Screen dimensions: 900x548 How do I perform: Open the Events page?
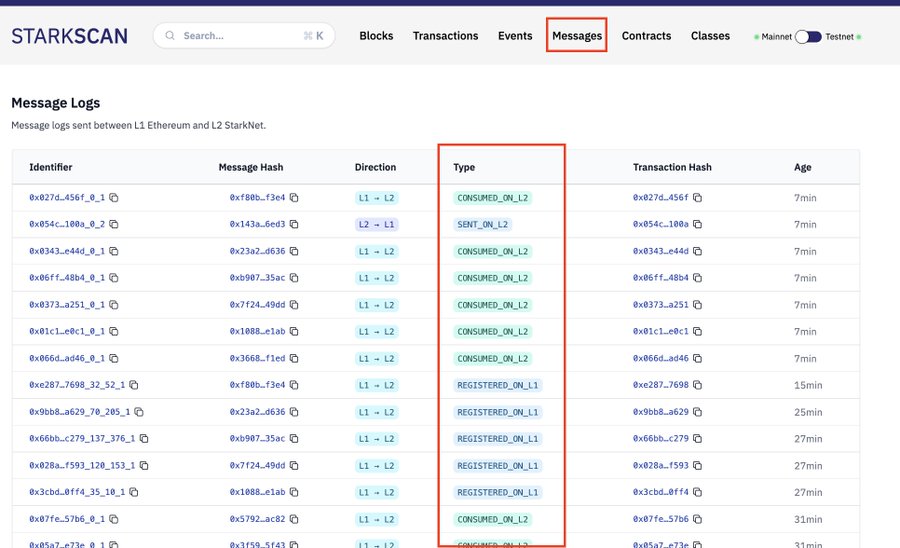(515, 36)
